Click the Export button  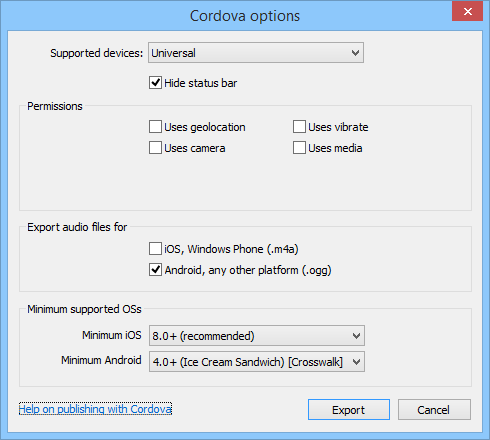click(349, 410)
